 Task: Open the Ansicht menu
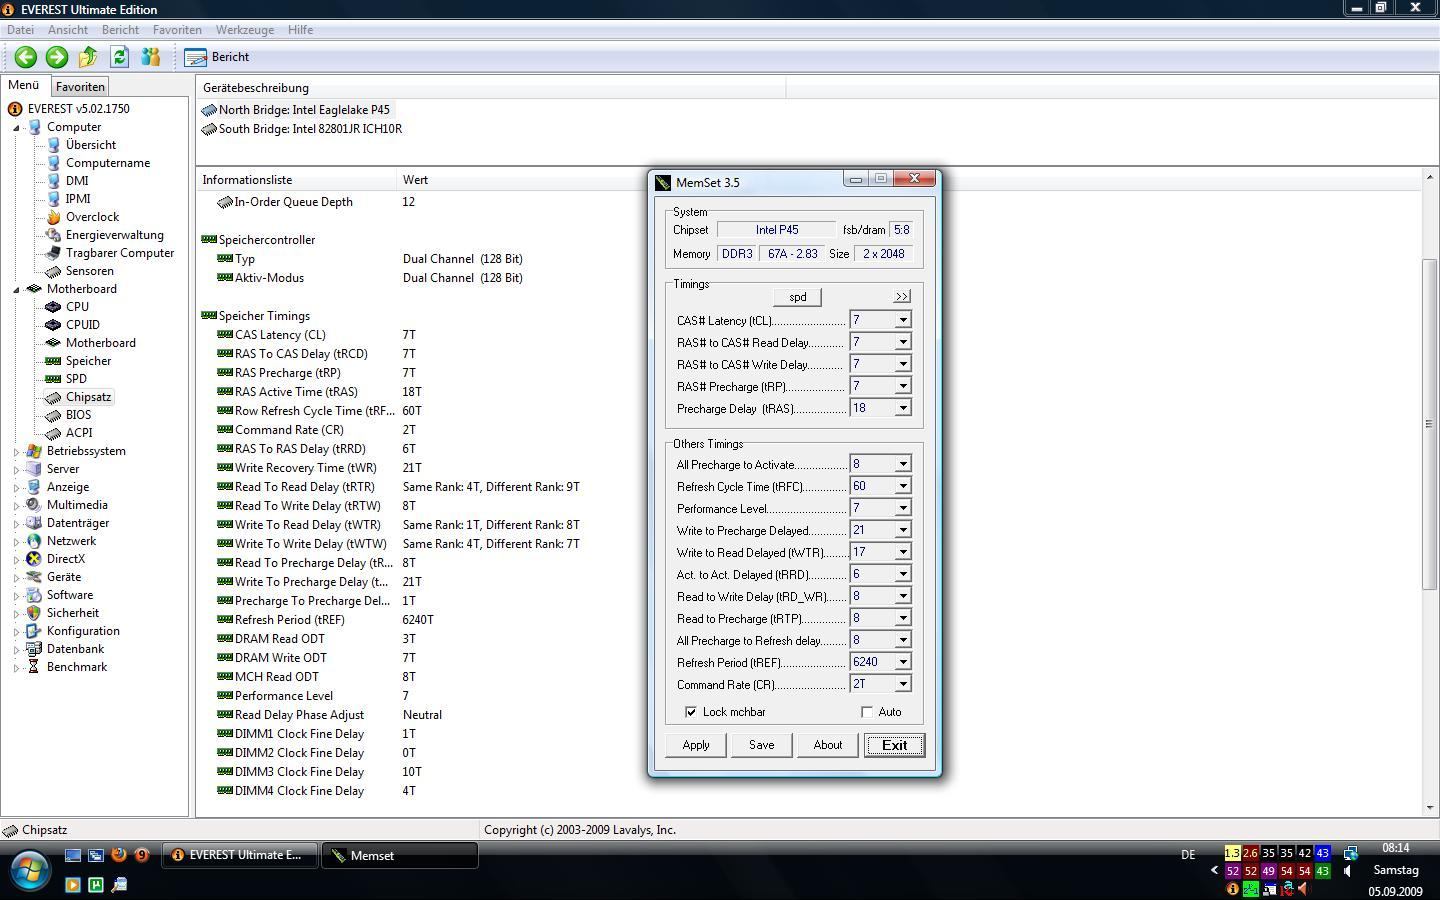coord(68,30)
